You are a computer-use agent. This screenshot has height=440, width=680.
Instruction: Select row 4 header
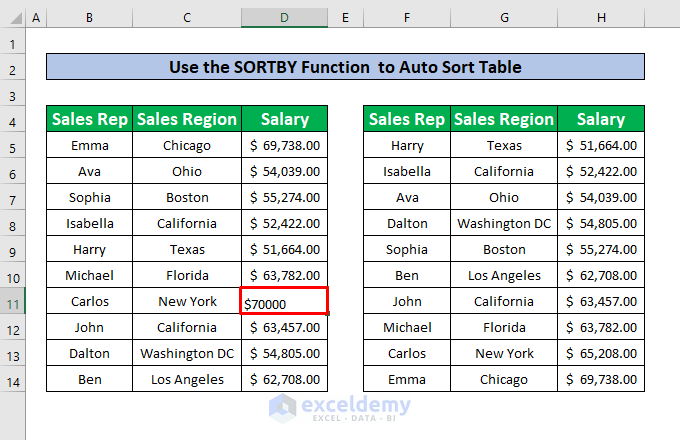13,119
